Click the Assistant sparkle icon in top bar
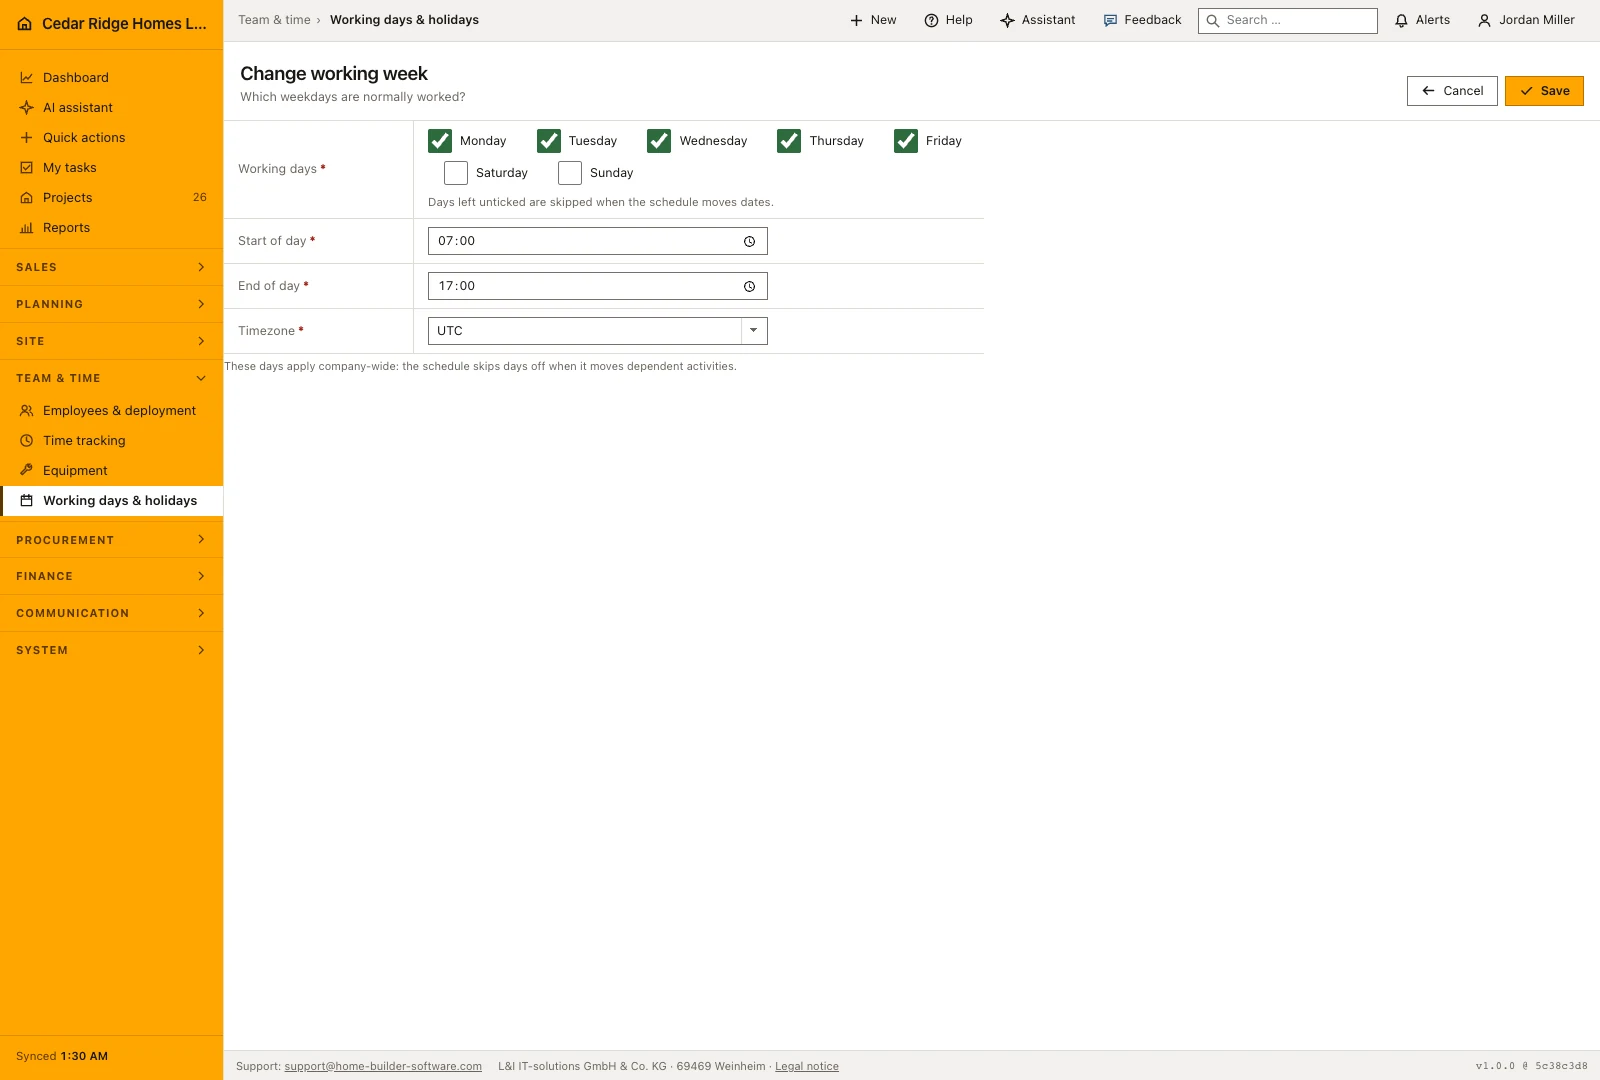The image size is (1600, 1080). (1007, 20)
